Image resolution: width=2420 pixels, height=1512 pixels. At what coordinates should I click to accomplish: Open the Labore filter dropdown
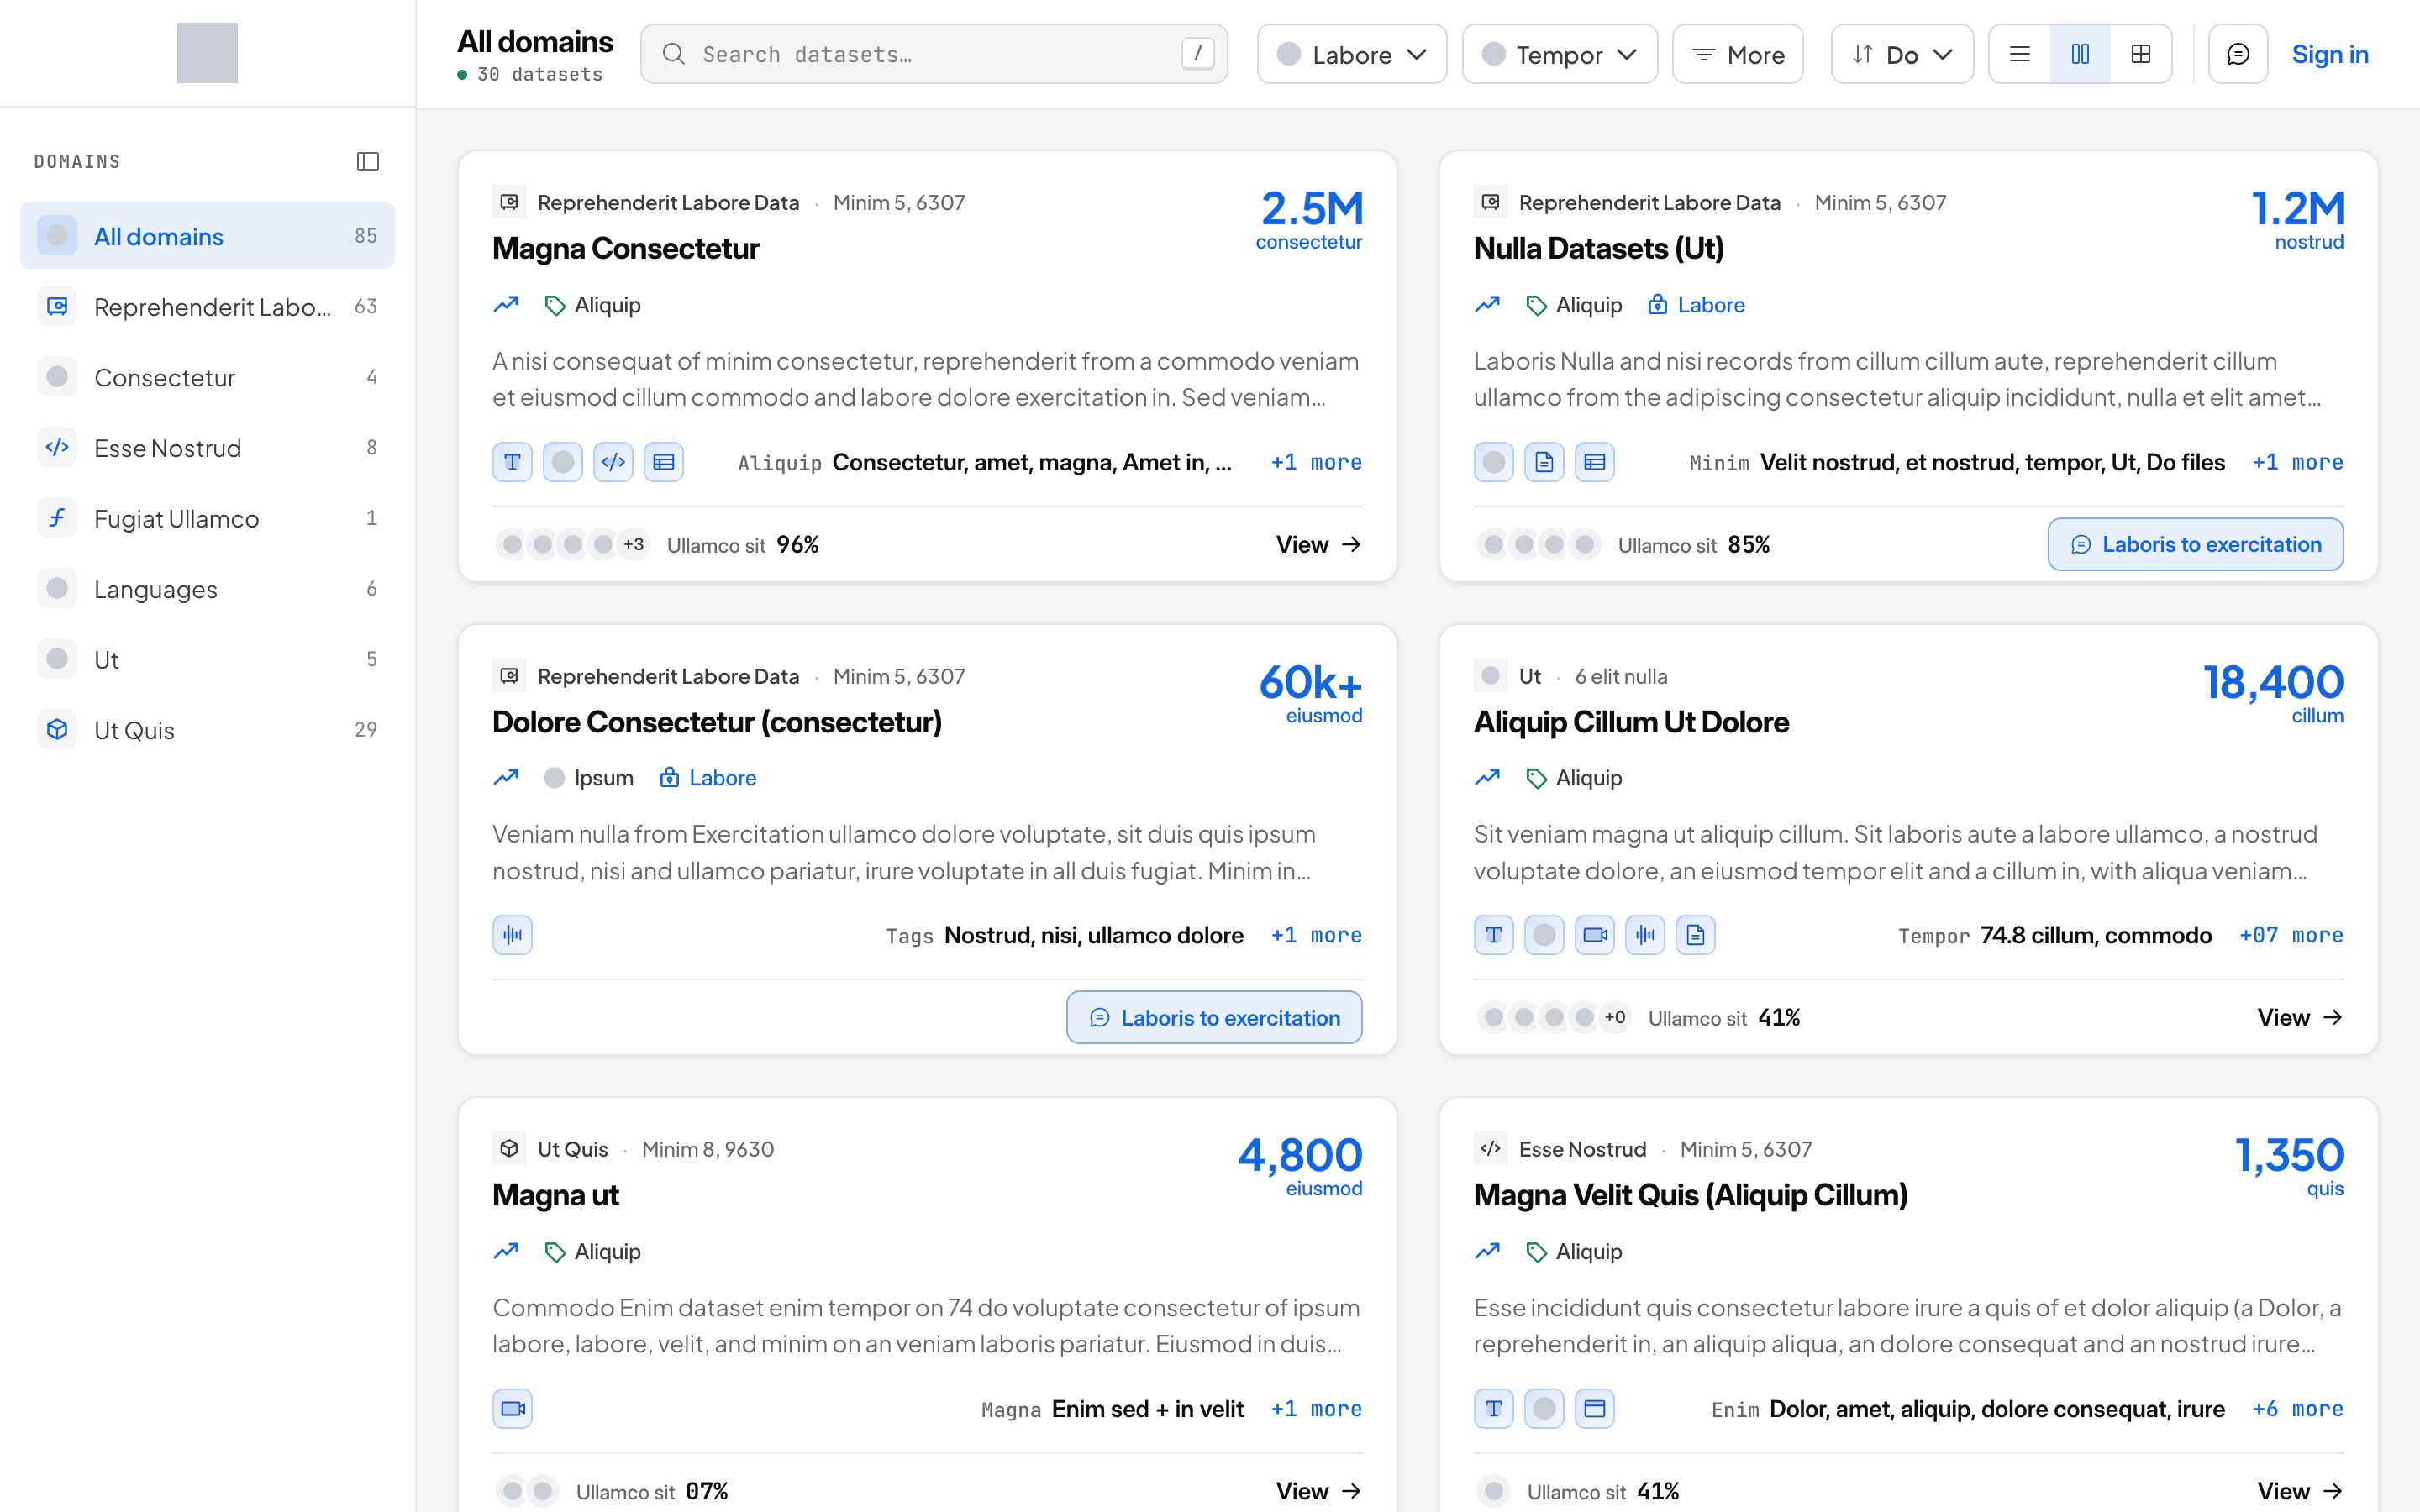1351,54
